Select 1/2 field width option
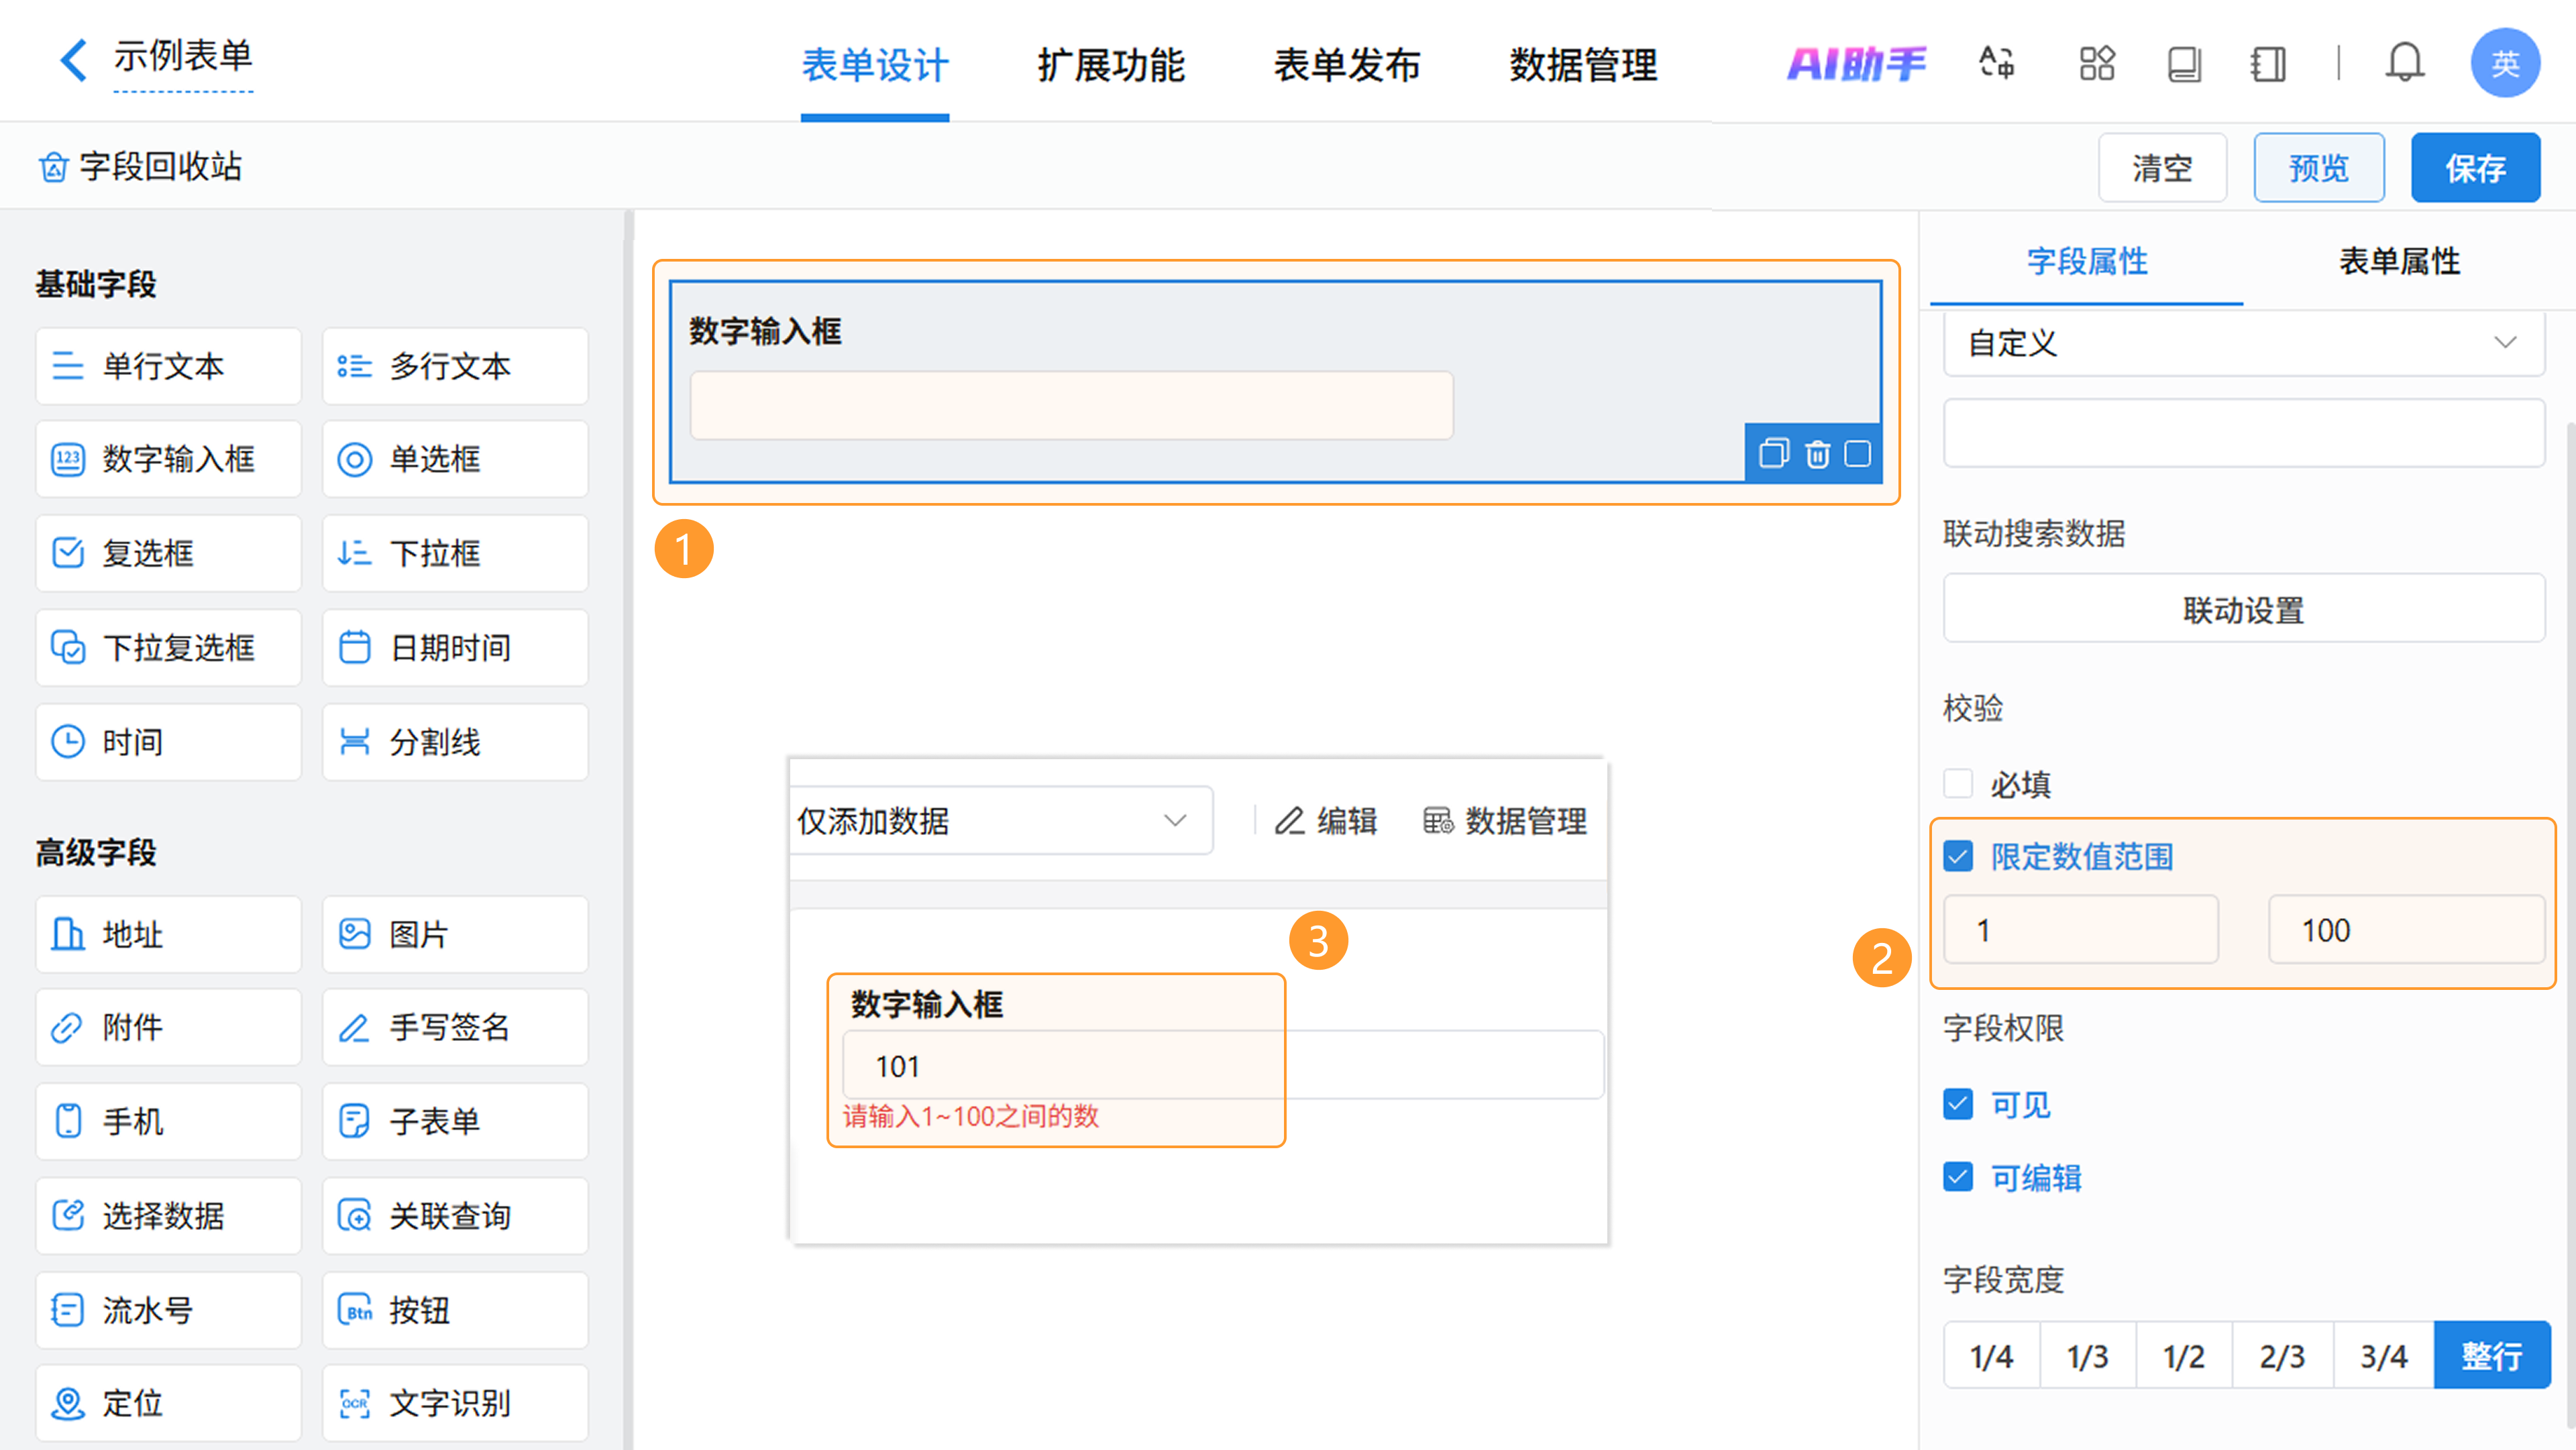 pos(2183,1356)
